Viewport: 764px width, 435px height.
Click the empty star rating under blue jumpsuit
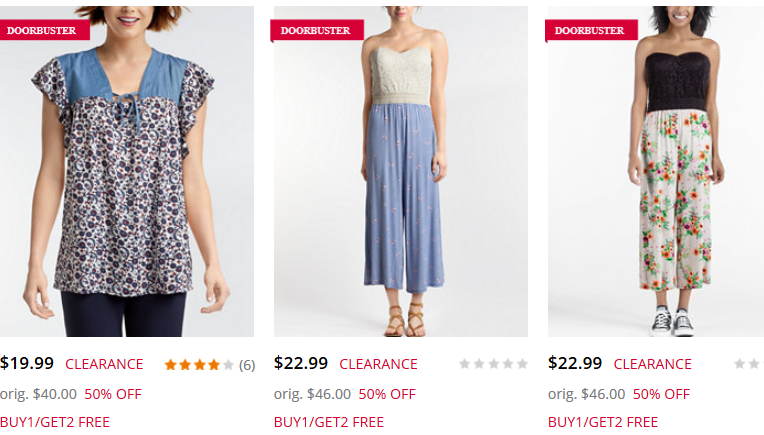[493, 364]
